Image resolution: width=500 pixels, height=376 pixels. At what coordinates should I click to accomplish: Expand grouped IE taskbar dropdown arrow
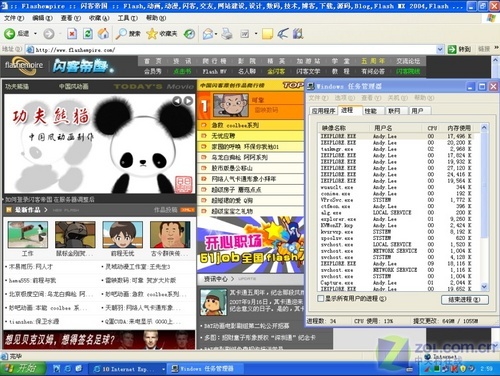pos(163,369)
